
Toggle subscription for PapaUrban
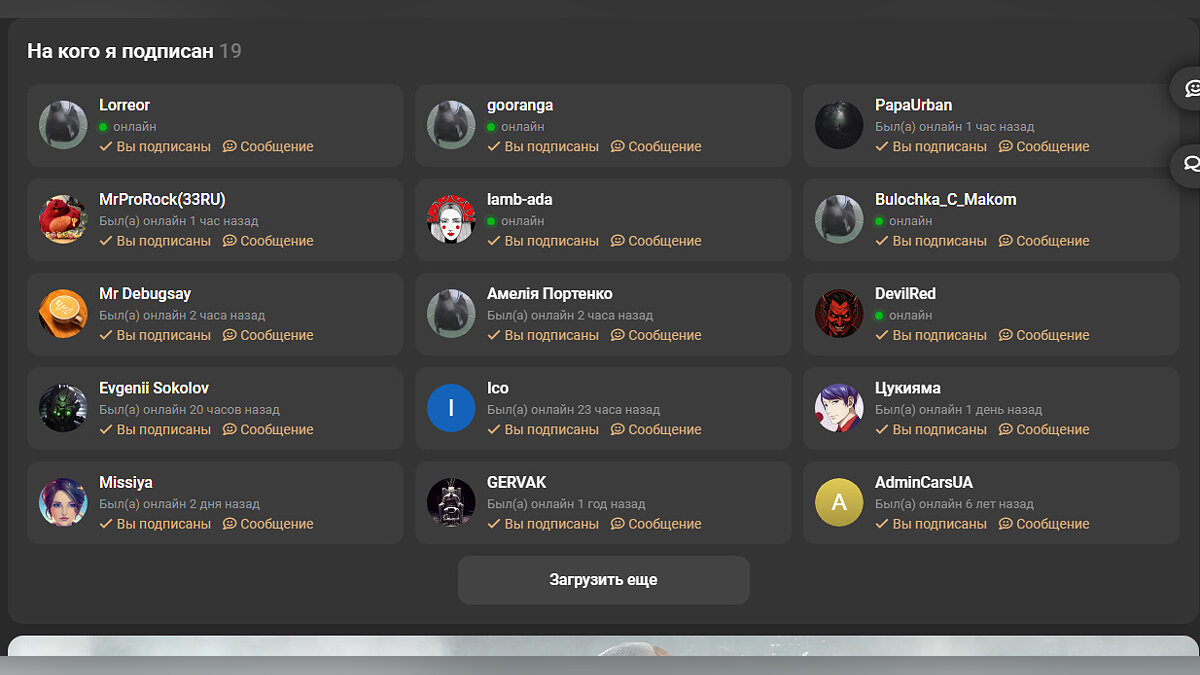point(931,147)
